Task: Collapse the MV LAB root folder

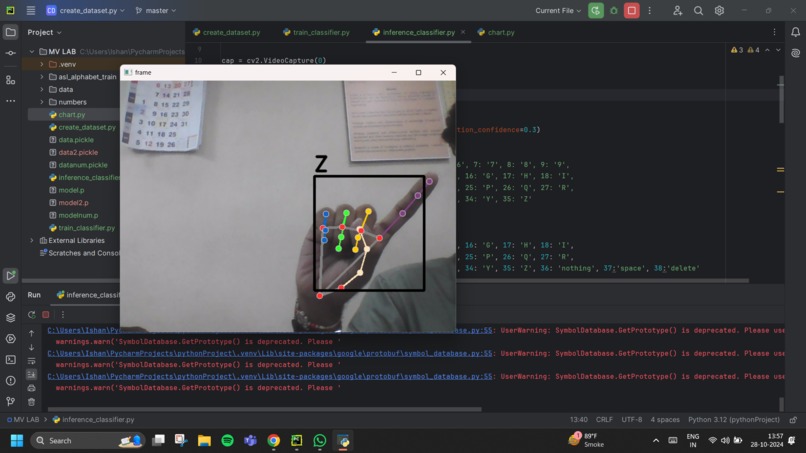Action: [x=32, y=51]
